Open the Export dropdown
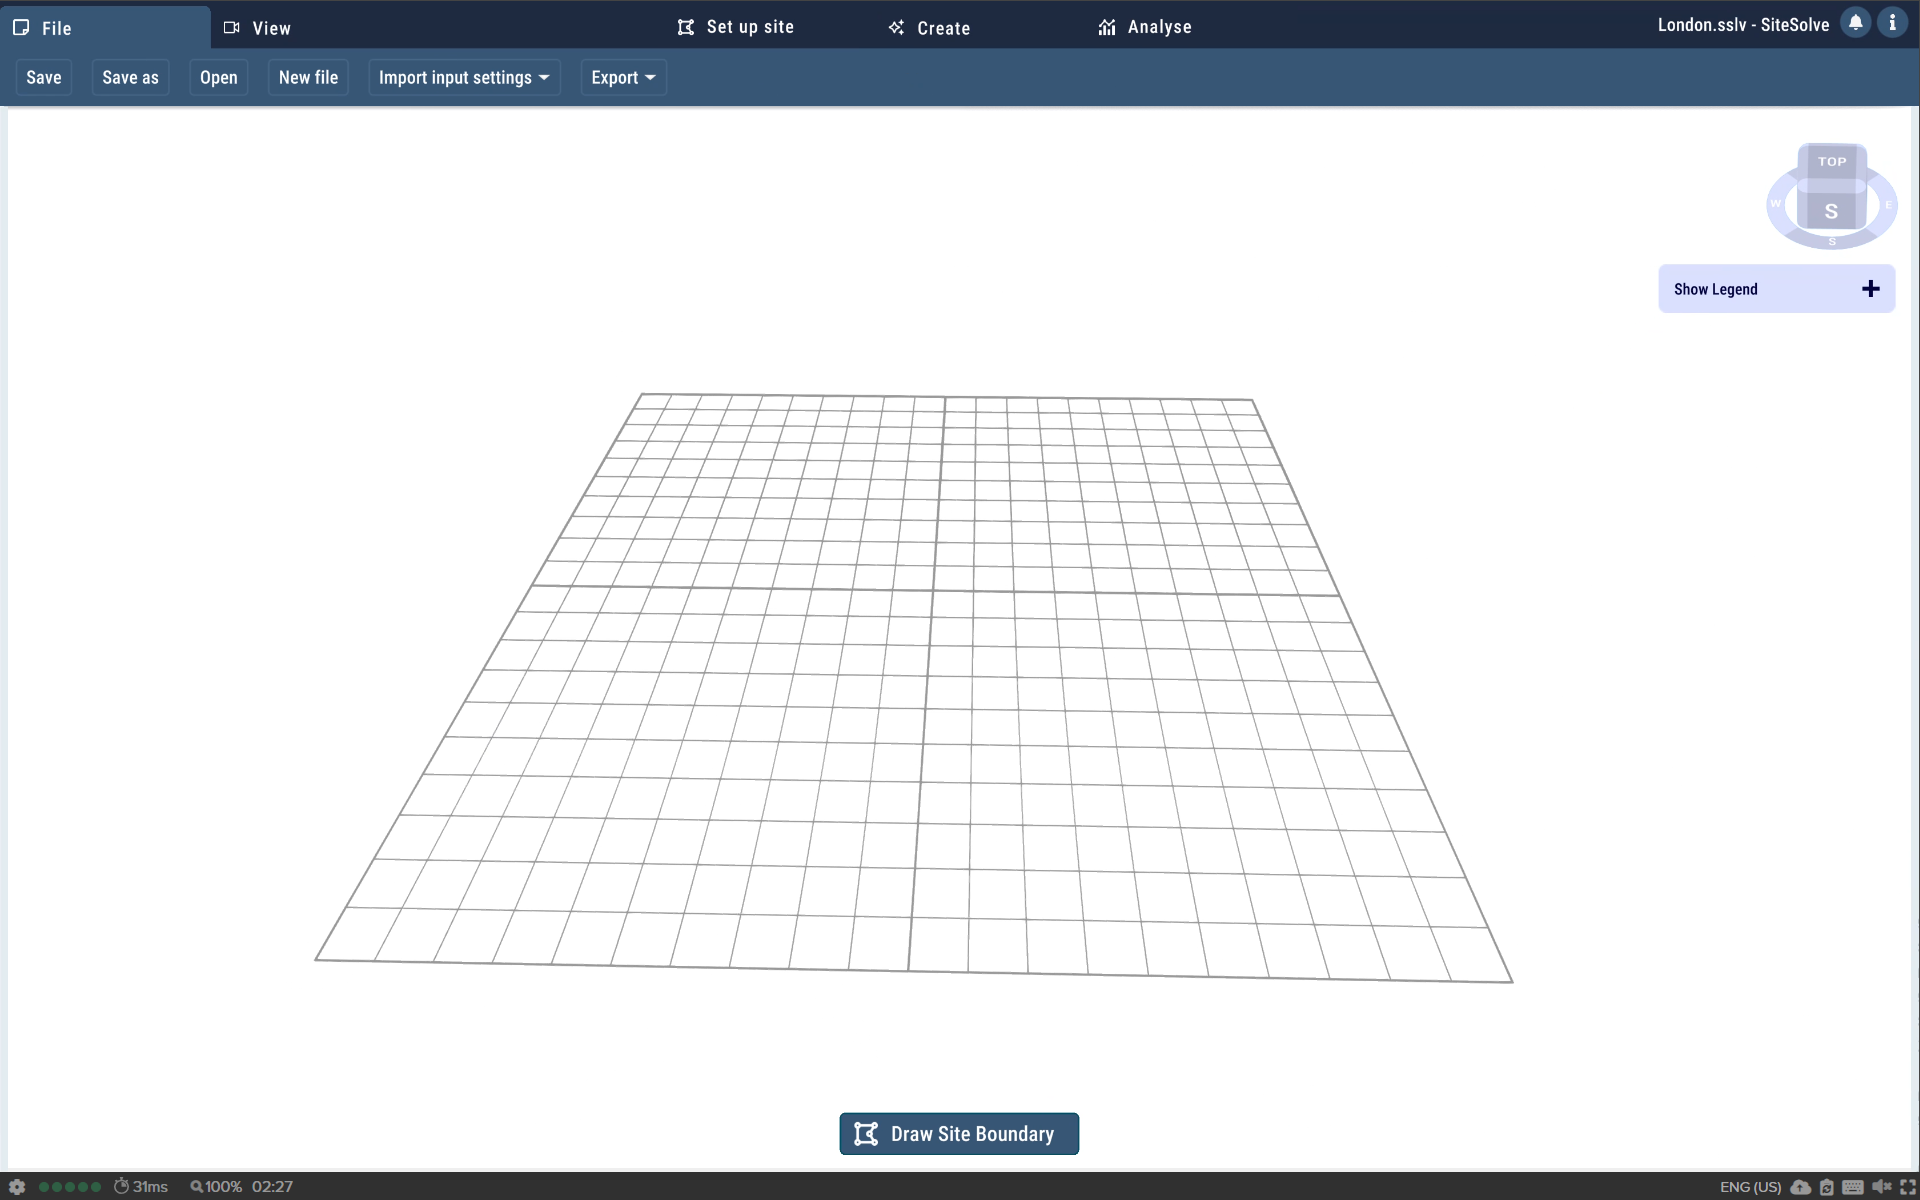 623,78
